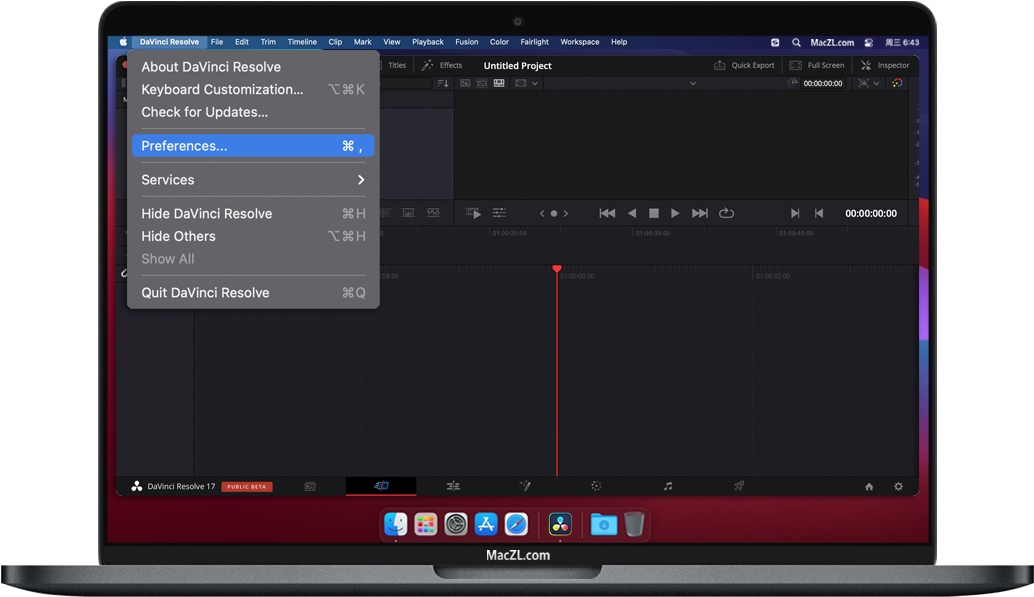This screenshot has width=1034, height=597.
Task: Open the timeline name dropdown in viewer
Action: click(692, 84)
